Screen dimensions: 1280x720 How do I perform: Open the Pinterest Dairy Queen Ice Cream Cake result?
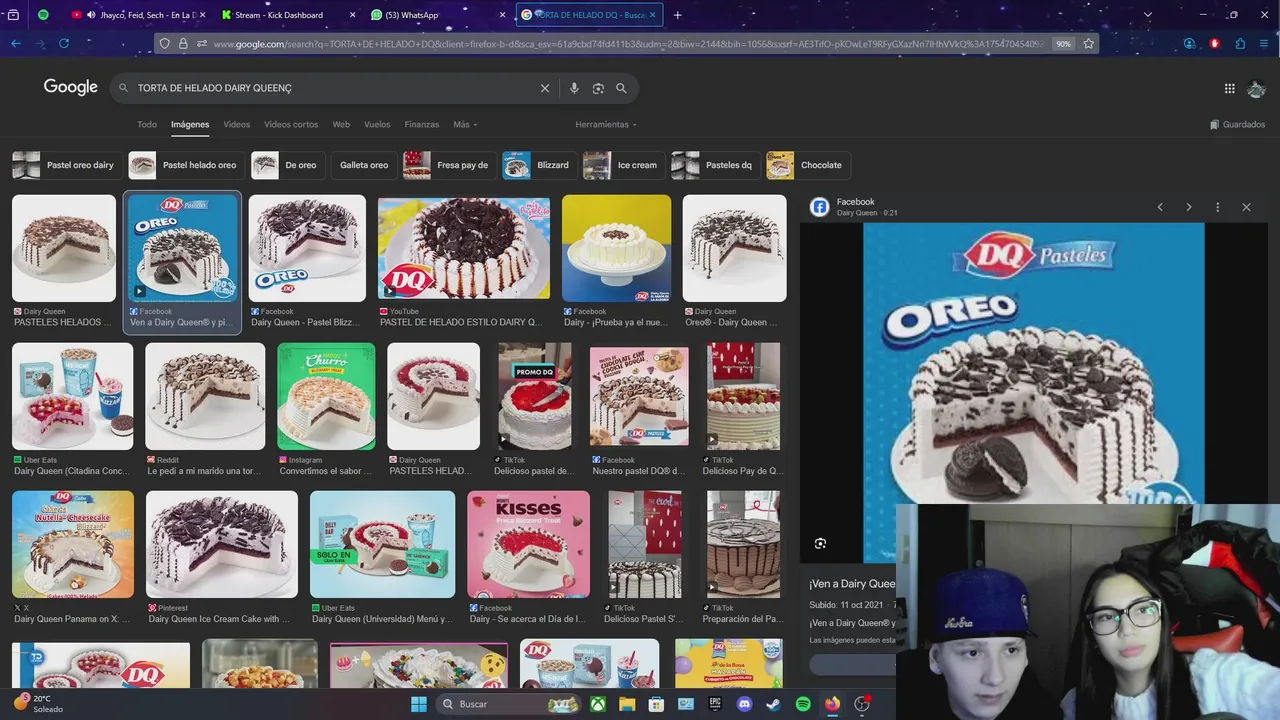tap(222, 545)
